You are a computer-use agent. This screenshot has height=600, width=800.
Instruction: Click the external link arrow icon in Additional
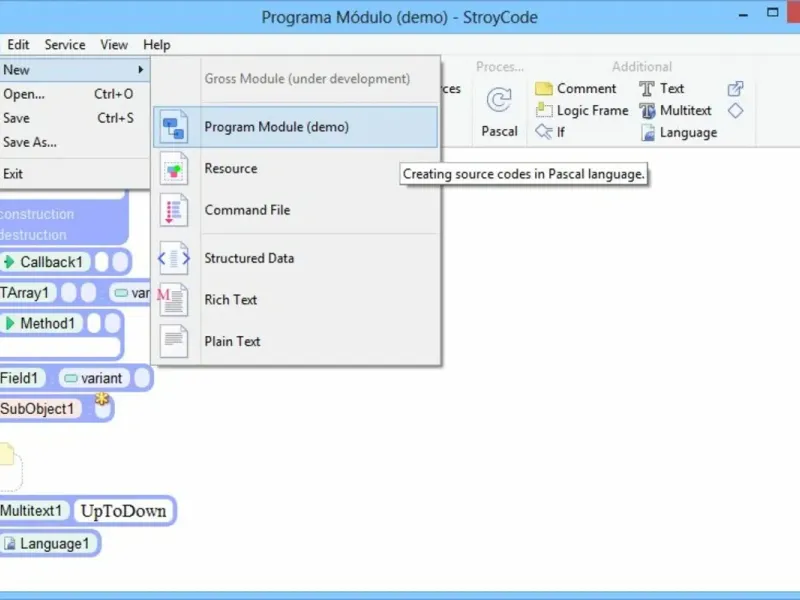[x=735, y=88]
